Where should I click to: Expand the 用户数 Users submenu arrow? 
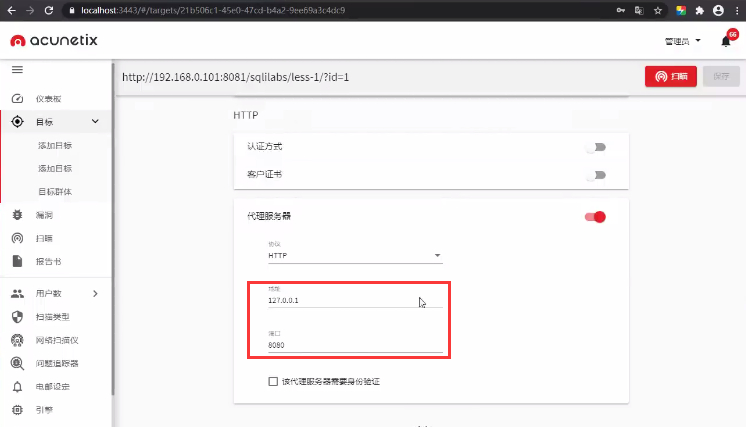click(x=95, y=293)
